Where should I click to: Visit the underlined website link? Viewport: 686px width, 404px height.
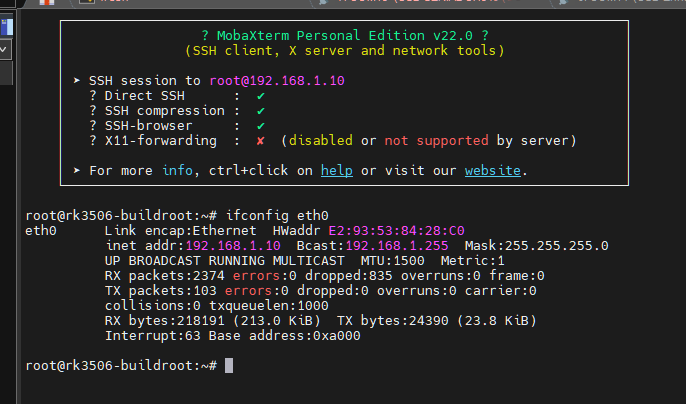493,171
